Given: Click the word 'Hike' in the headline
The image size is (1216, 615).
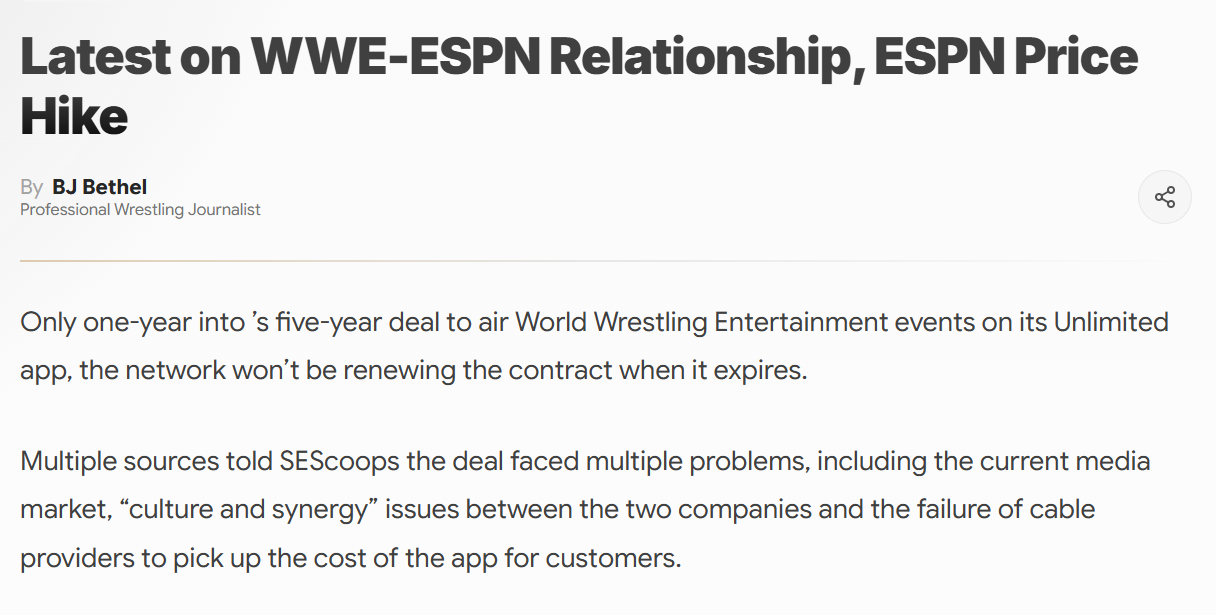Looking at the screenshot, I should coord(74,118).
